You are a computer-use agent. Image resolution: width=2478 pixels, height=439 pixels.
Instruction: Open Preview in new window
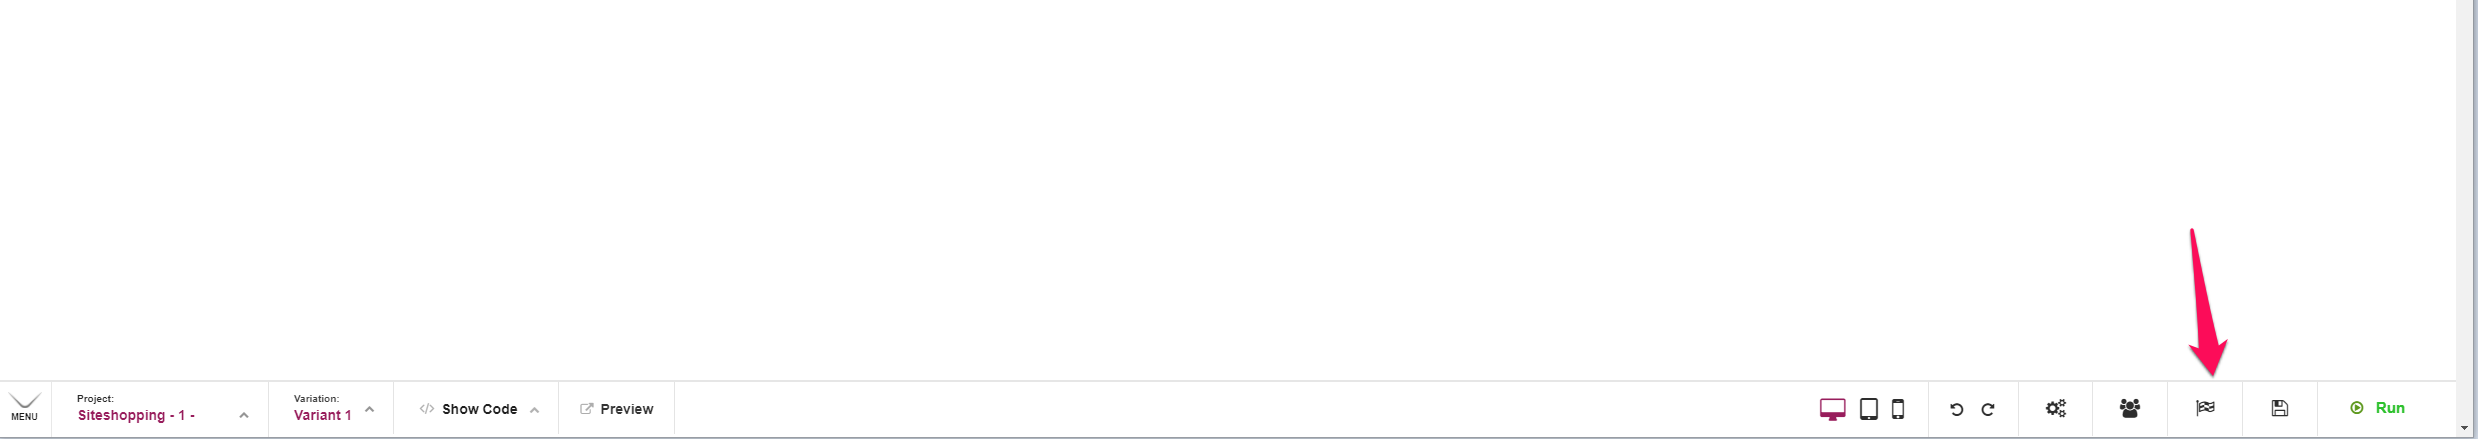[617, 409]
